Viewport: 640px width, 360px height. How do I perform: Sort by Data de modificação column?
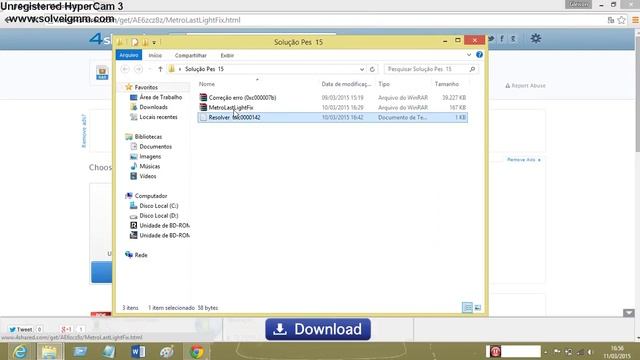pos(346,84)
